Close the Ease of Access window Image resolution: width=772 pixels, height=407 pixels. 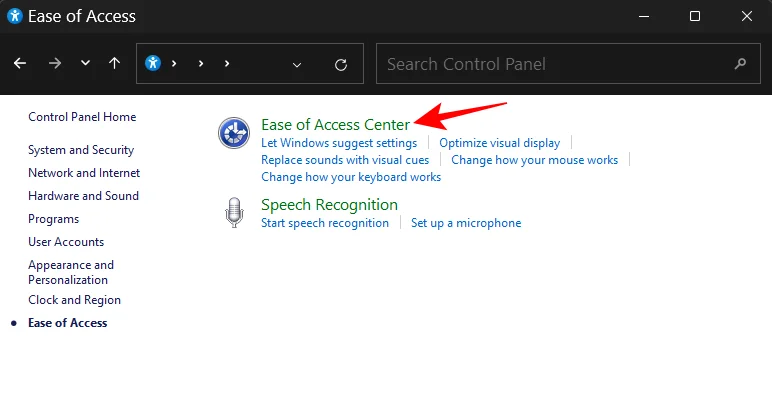[x=746, y=16]
